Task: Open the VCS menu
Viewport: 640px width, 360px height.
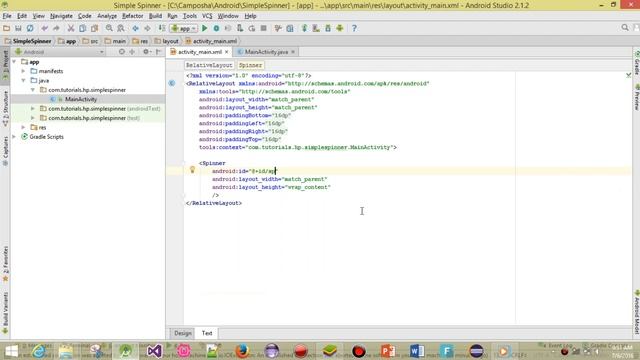Action: tap(207, 16)
